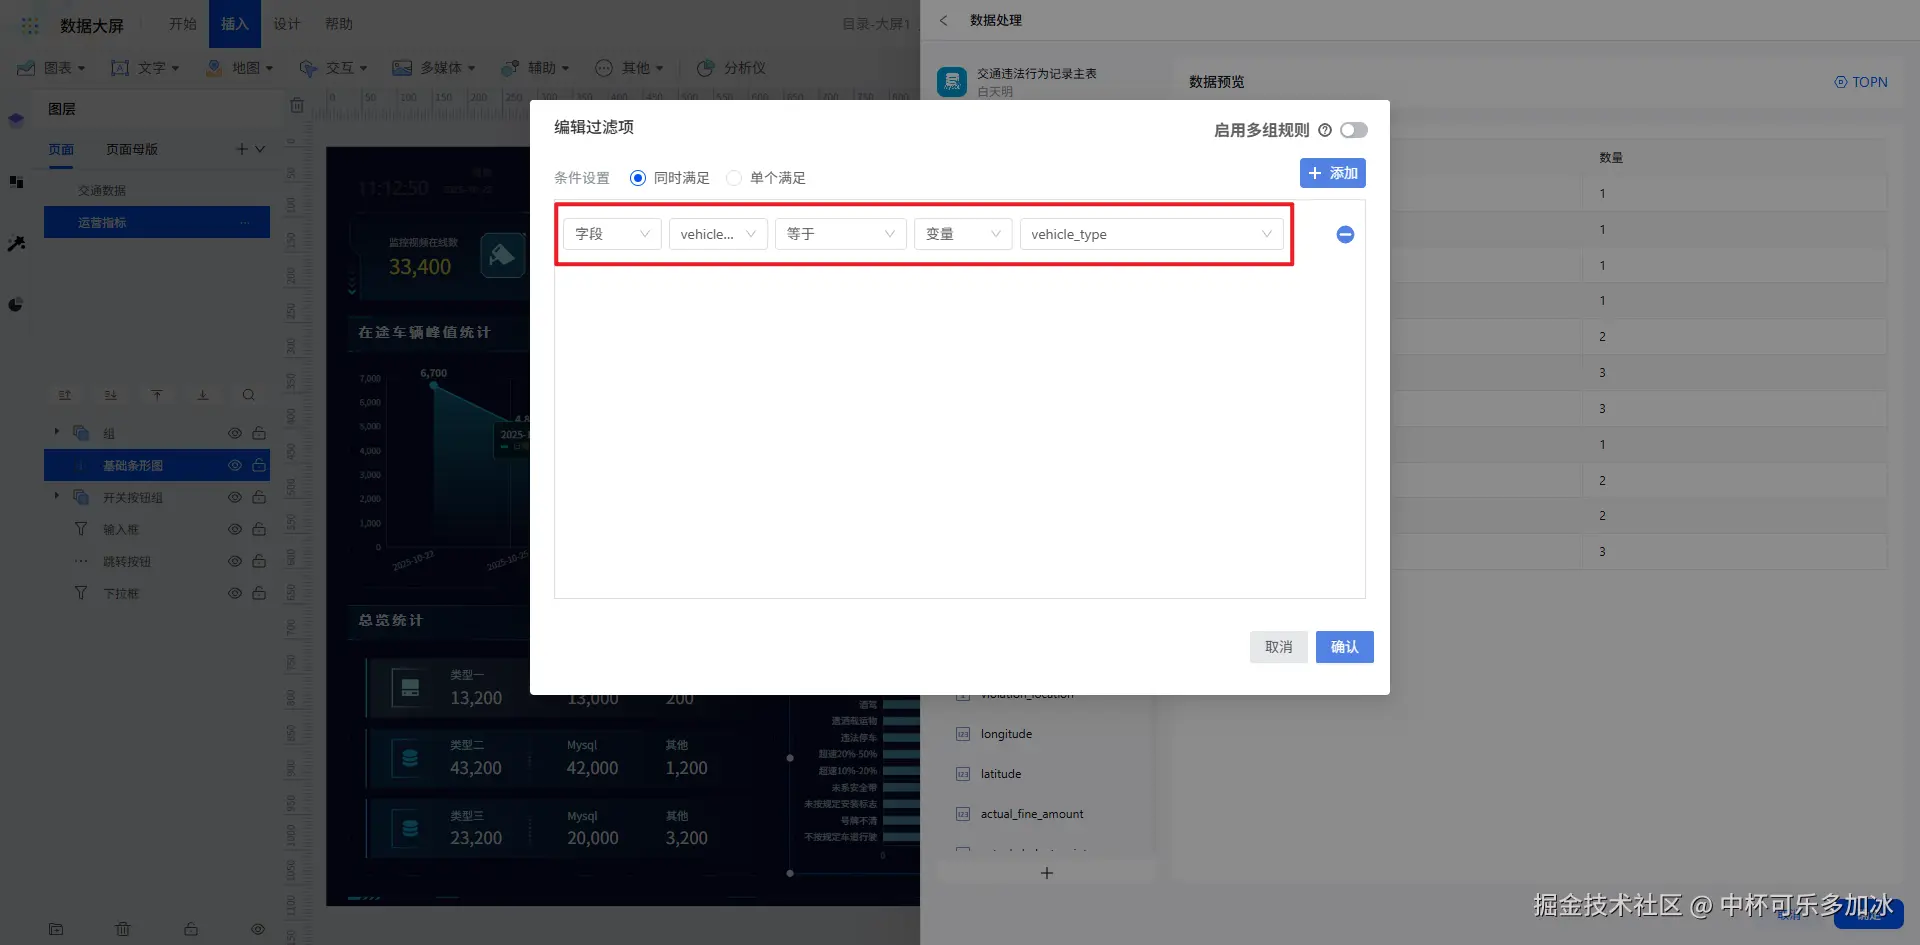Open the 等于 operator dropdown

click(840, 234)
